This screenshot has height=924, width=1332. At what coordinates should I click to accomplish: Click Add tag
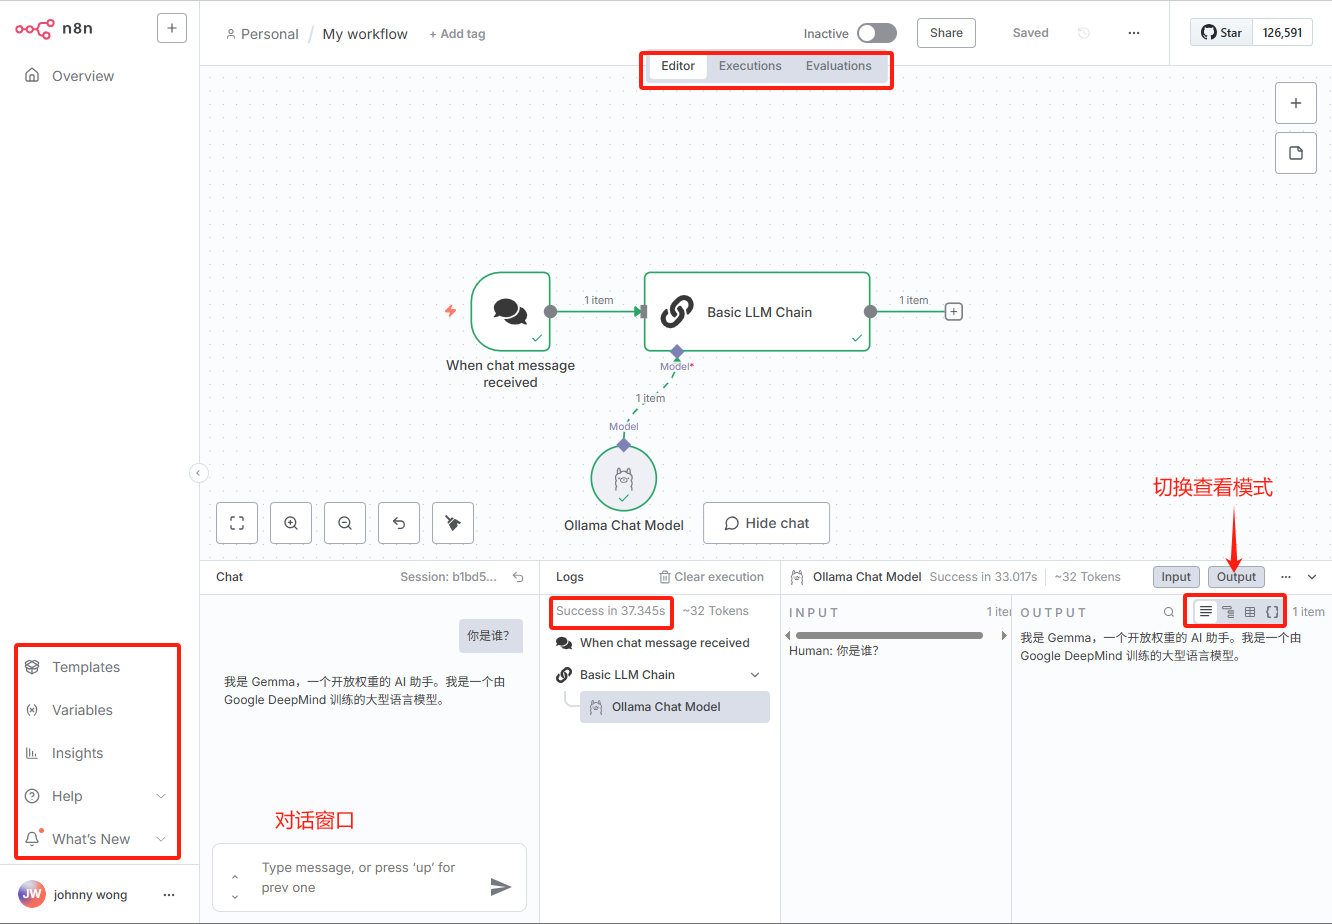pos(457,34)
